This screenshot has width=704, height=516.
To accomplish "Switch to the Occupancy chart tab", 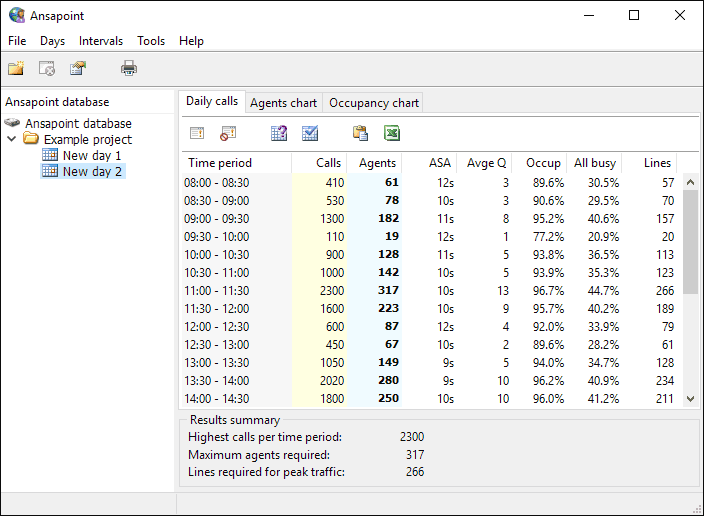I will click(374, 103).
